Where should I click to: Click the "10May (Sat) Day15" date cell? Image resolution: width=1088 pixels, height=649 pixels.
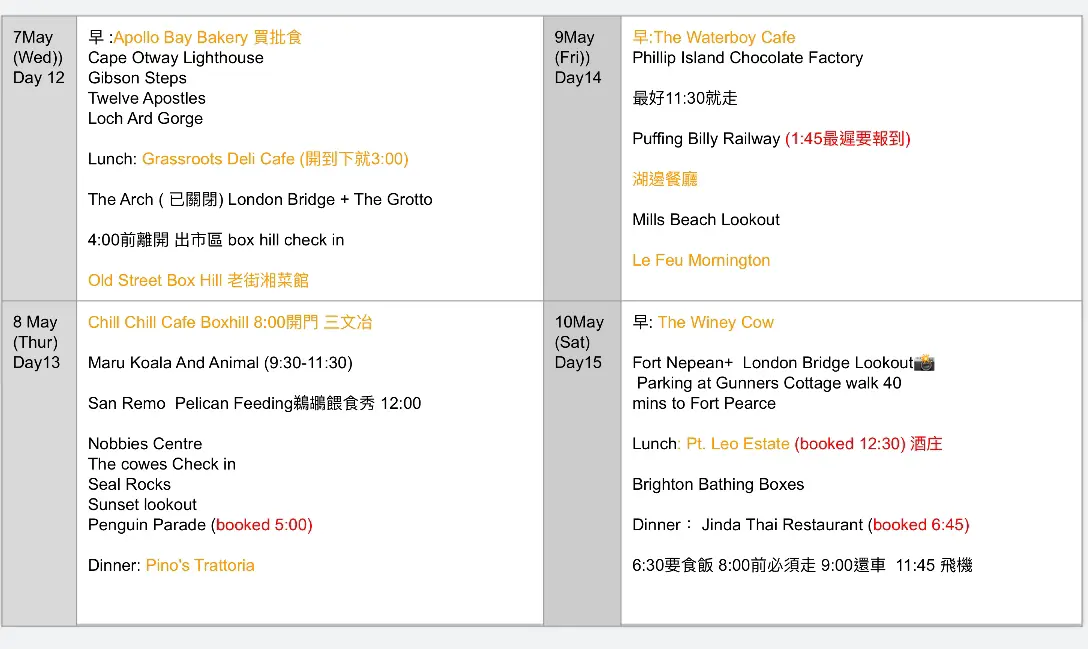tap(582, 463)
